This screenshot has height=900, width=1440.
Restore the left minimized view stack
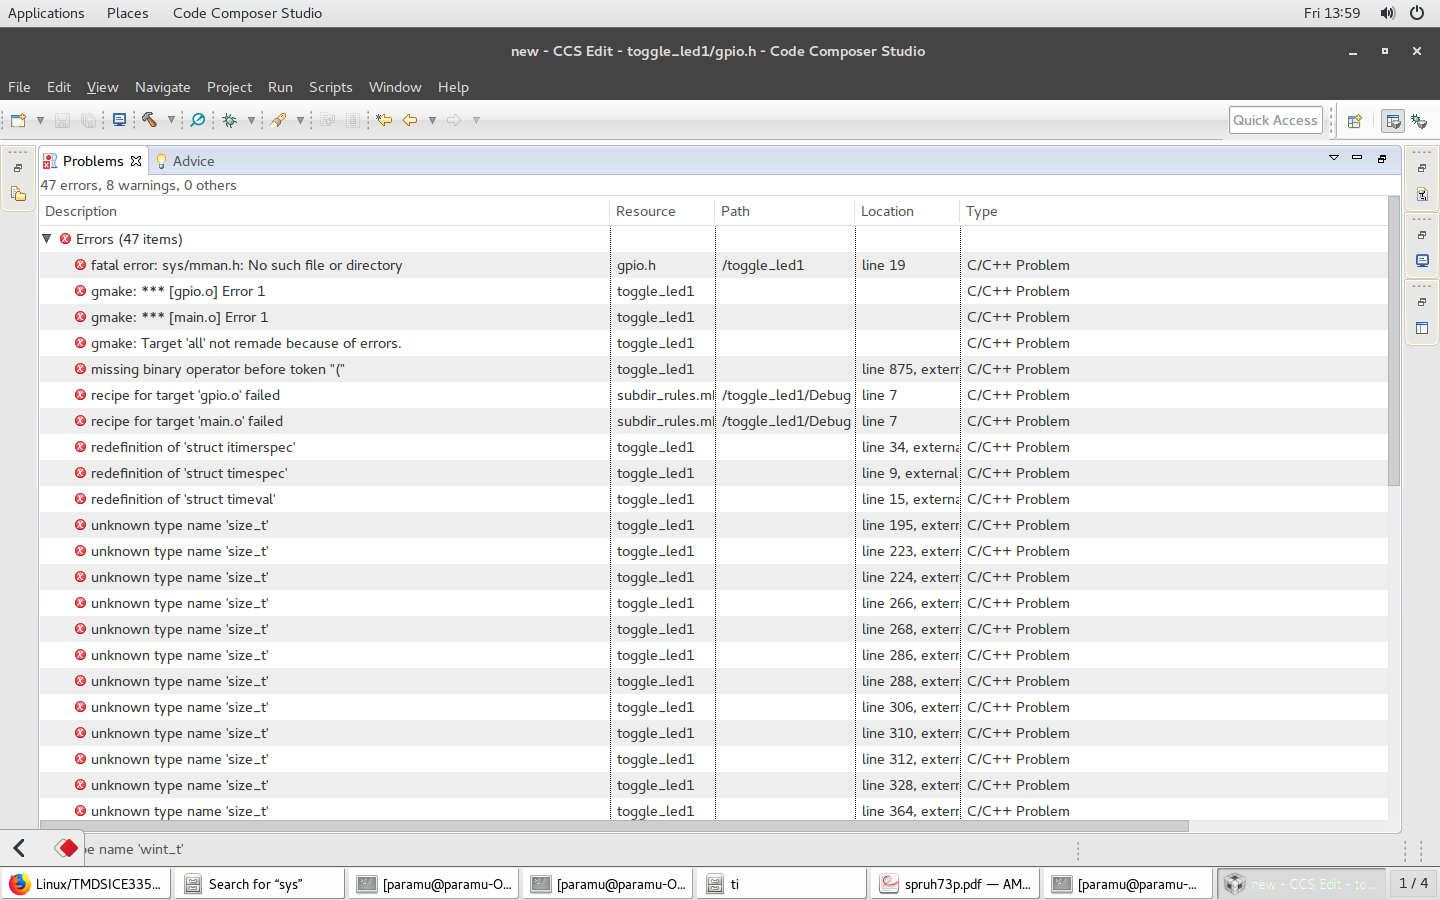[18, 168]
